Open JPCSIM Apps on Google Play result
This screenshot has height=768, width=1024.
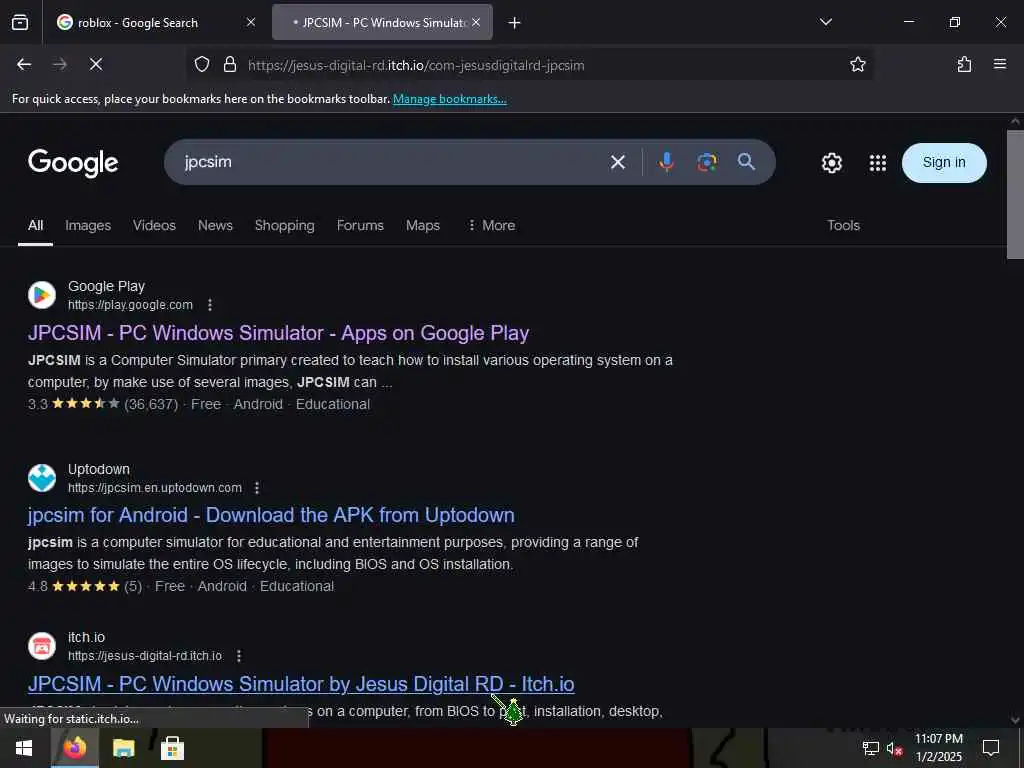tap(278, 333)
